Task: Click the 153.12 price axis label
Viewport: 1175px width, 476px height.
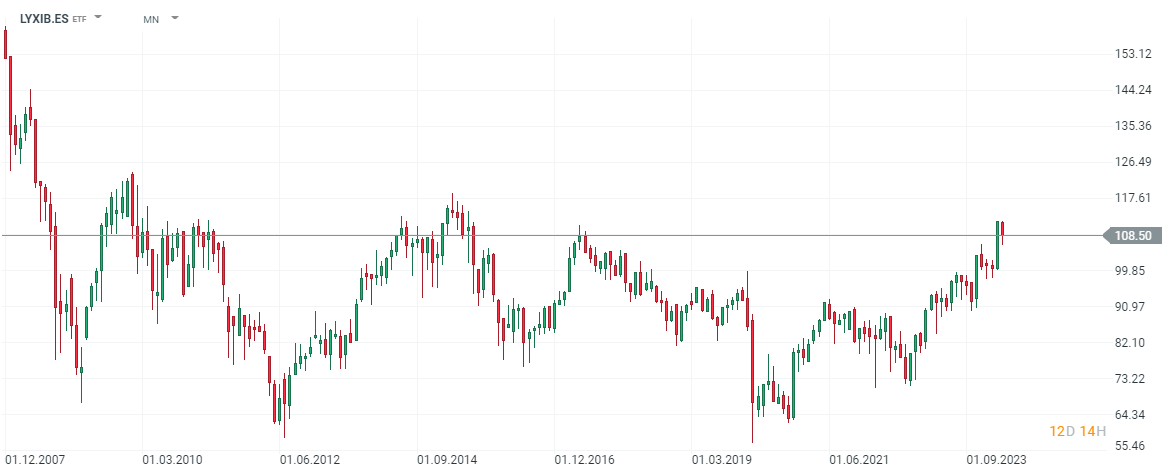Action: tap(1132, 54)
